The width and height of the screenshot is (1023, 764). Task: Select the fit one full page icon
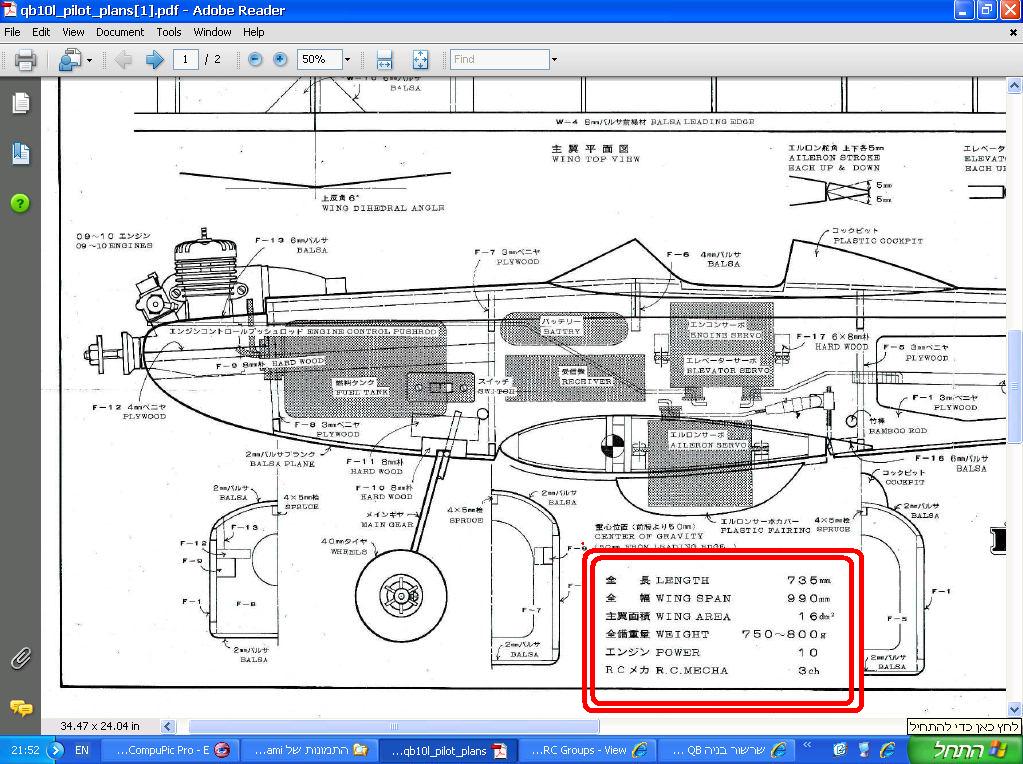(x=421, y=59)
